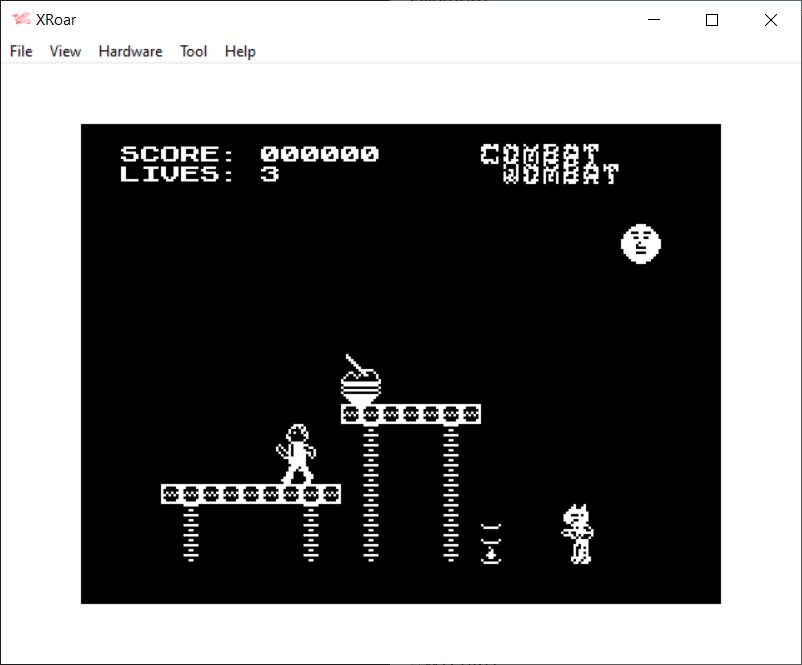The width and height of the screenshot is (802, 665).
Task: Click the walking player character sprite
Action: coord(296,454)
